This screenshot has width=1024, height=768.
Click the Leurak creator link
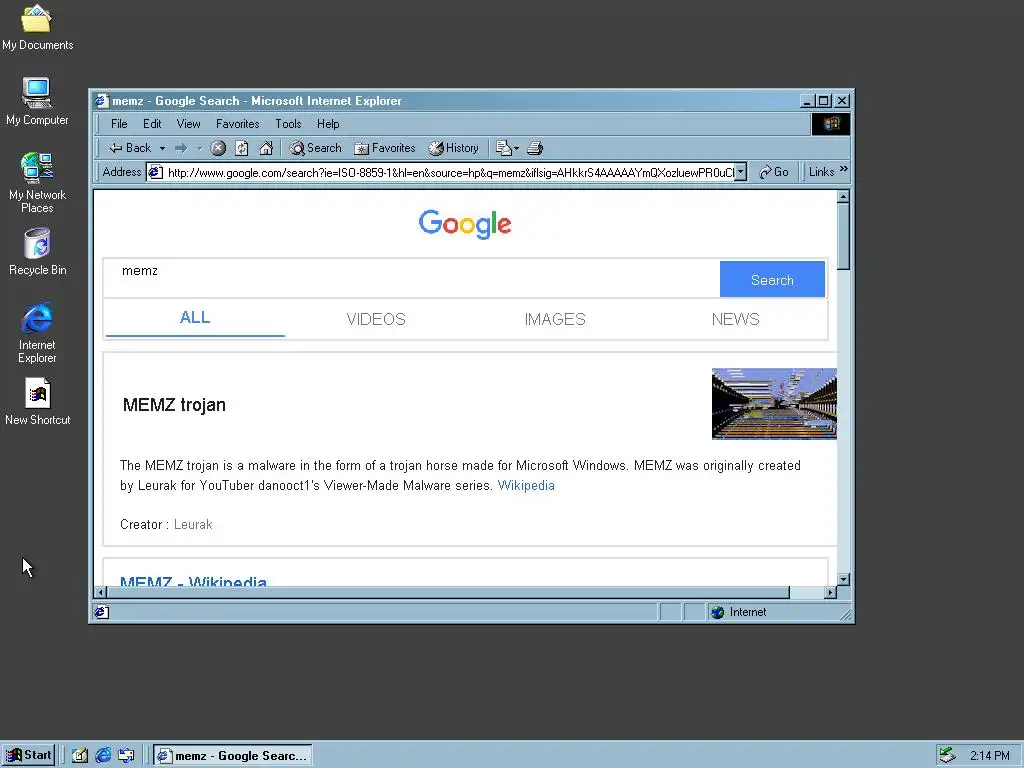[x=193, y=524]
